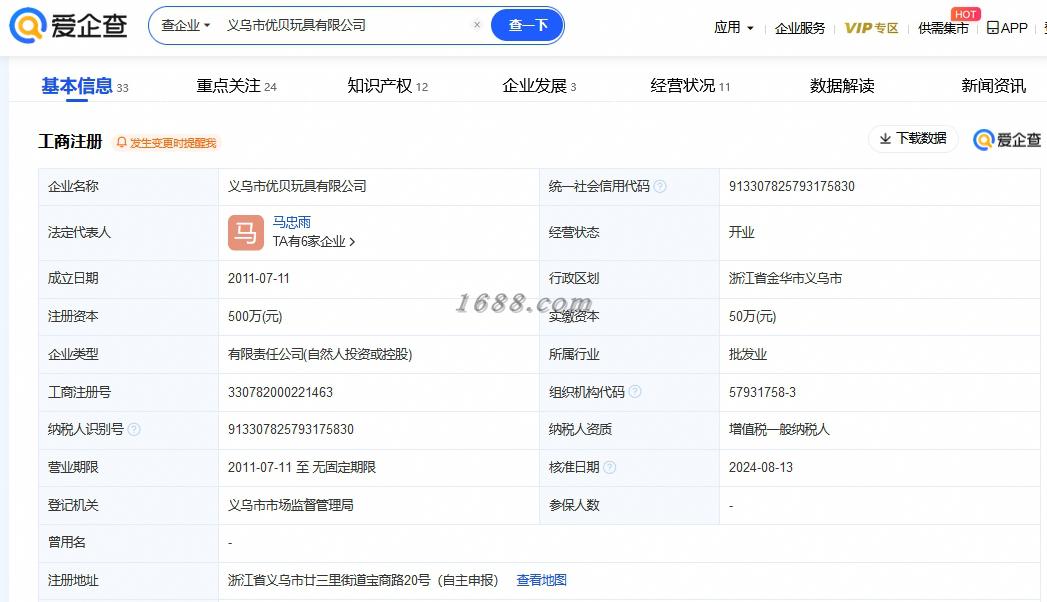Switch to the 知识产权 tab
This screenshot has height=602, width=1047.
[387, 86]
